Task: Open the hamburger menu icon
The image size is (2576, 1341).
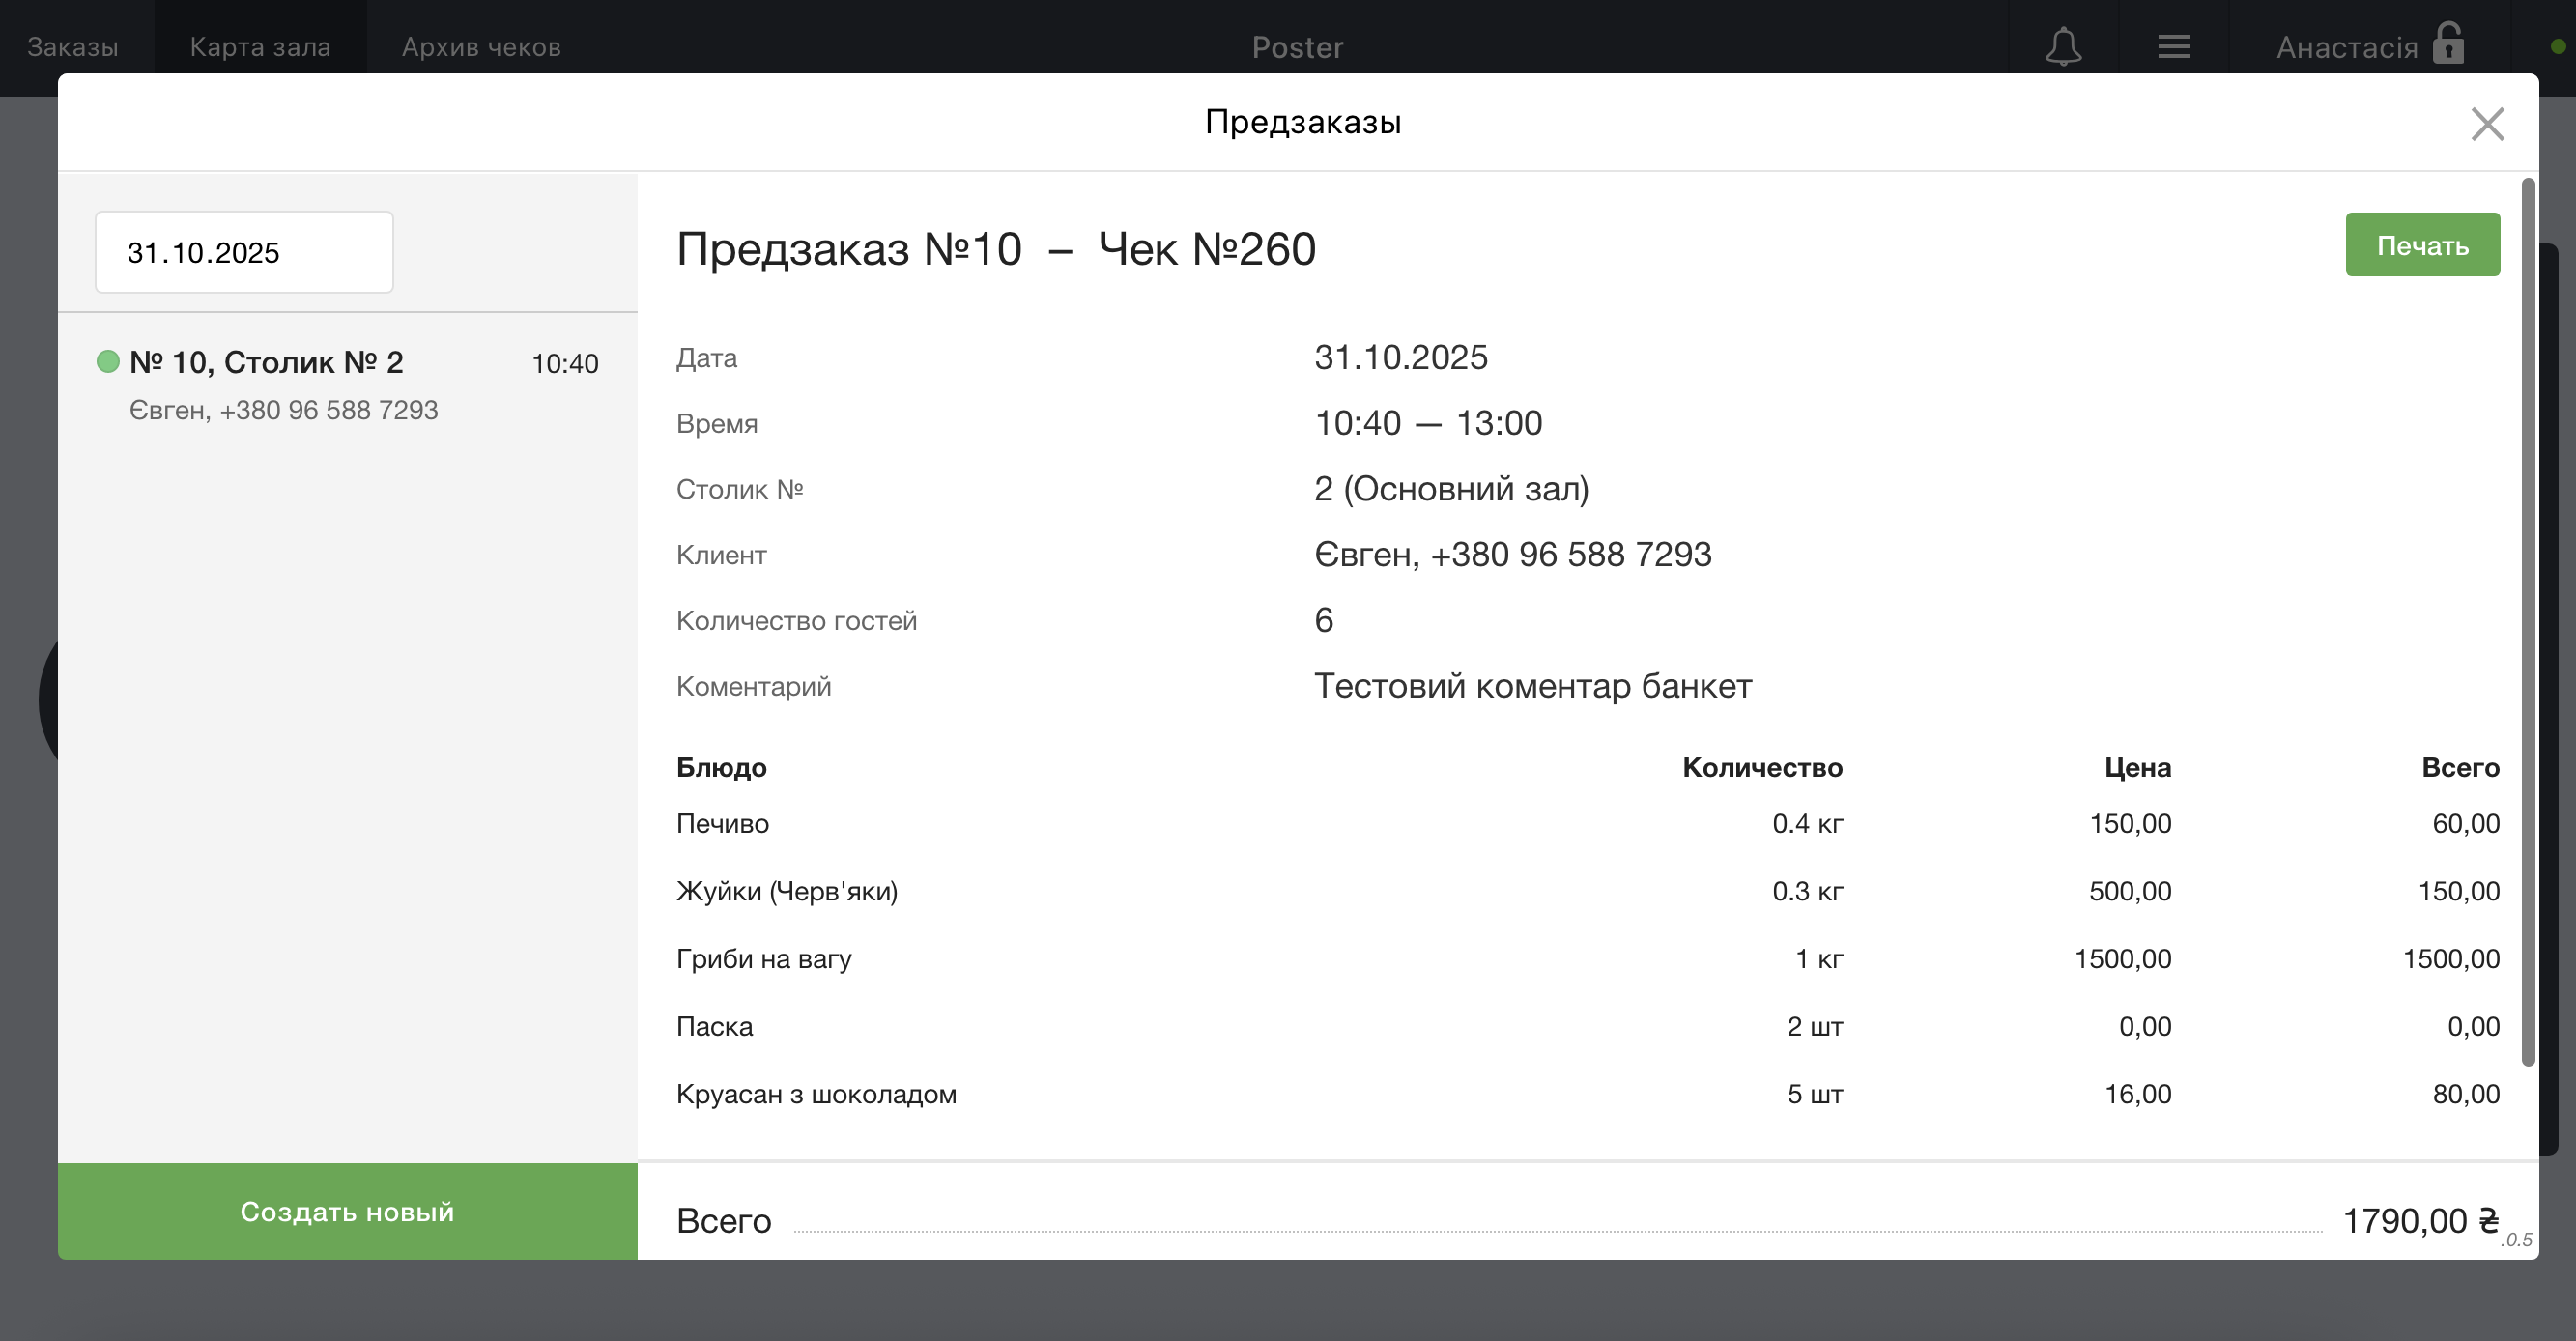Action: click(2173, 46)
